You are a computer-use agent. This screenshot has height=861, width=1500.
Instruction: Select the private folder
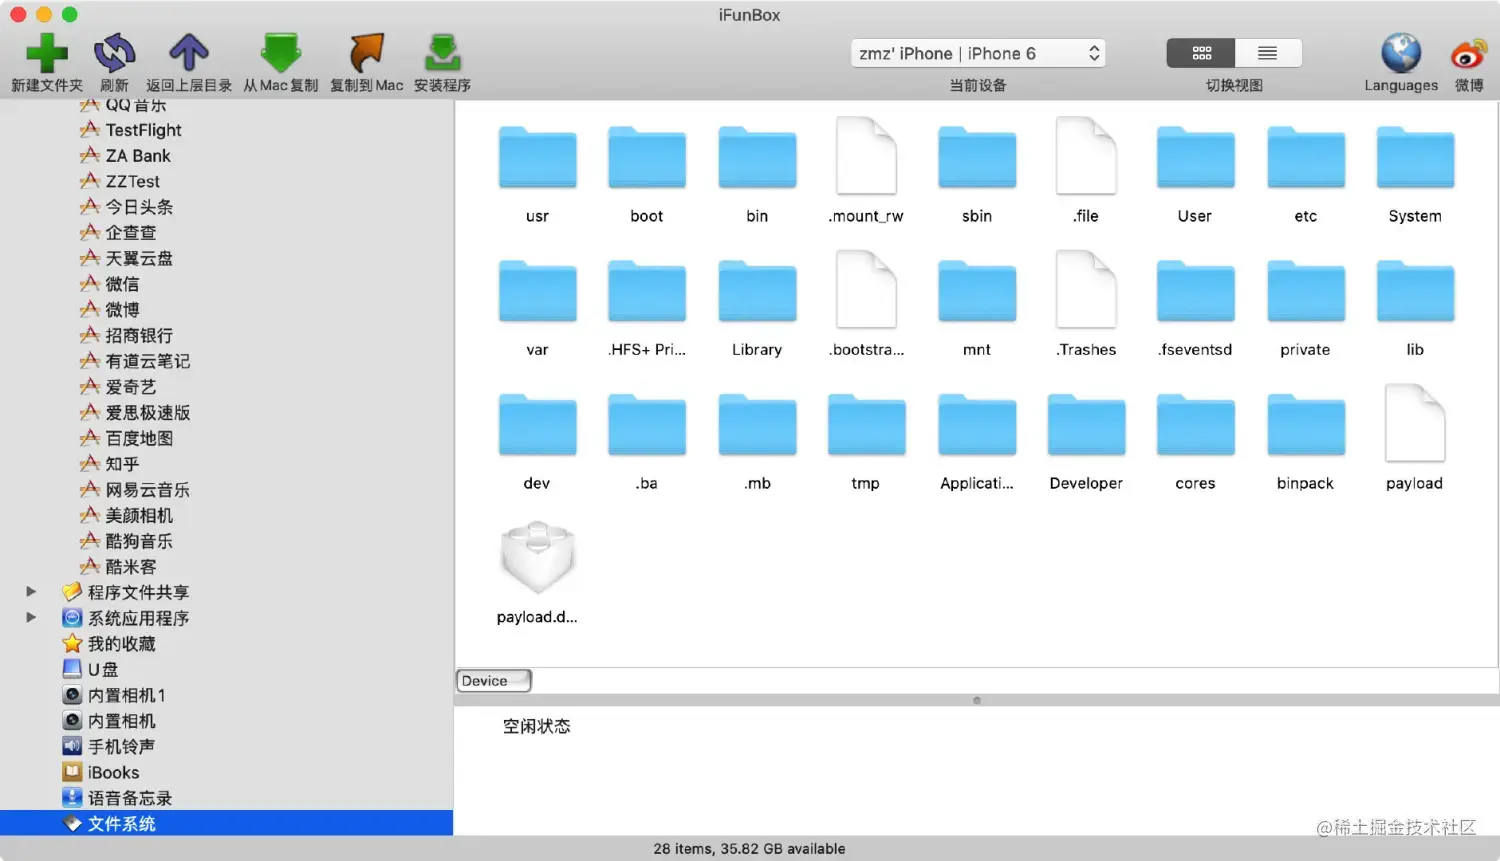[x=1305, y=291]
